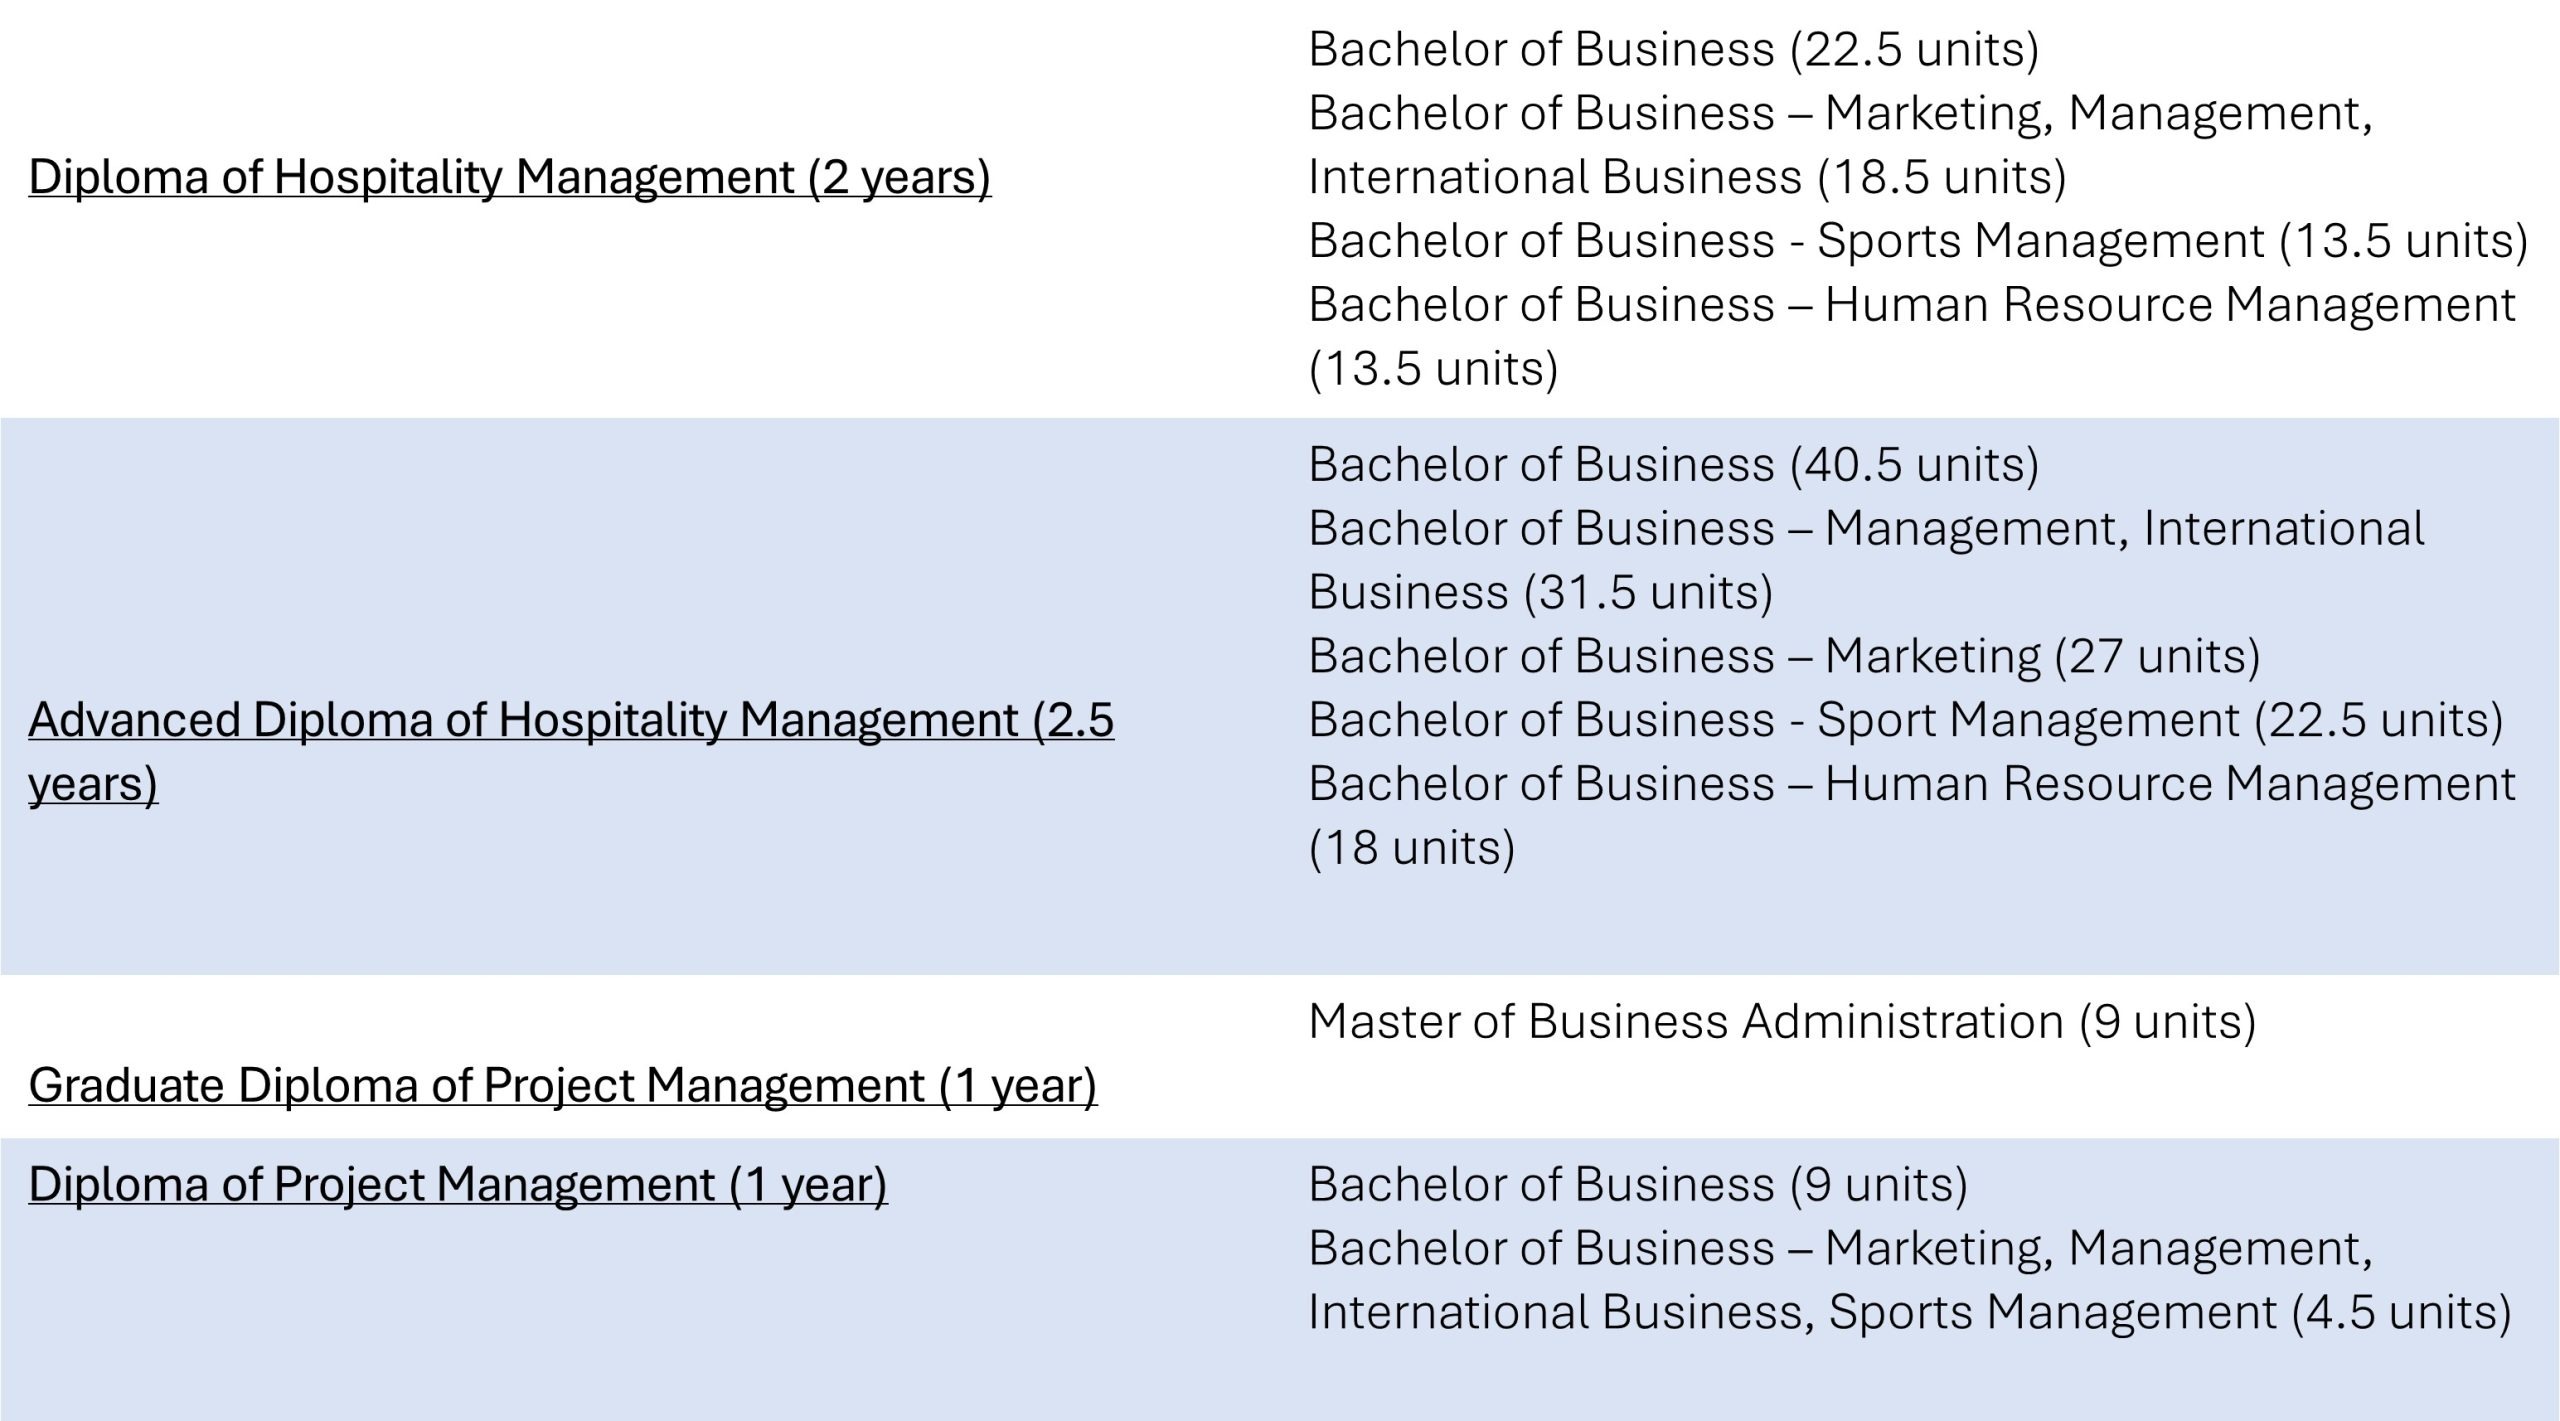Click 'International Business, Sports Management (4.5 units)' line
This screenshot has width=2560, height=1421.
click(1909, 1312)
